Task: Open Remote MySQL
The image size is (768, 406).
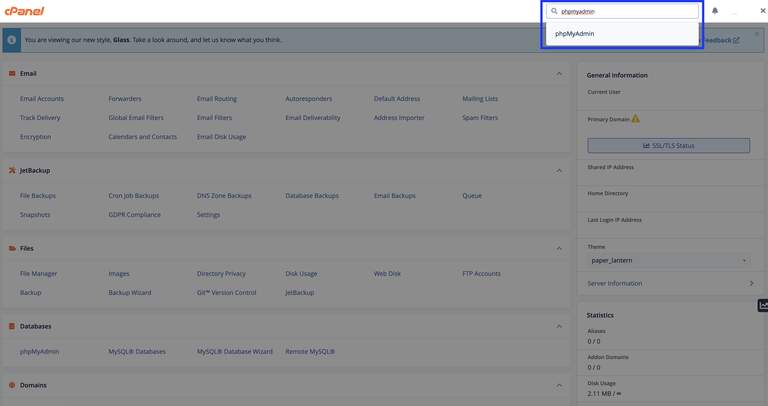Action: pyautogui.click(x=310, y=352)
